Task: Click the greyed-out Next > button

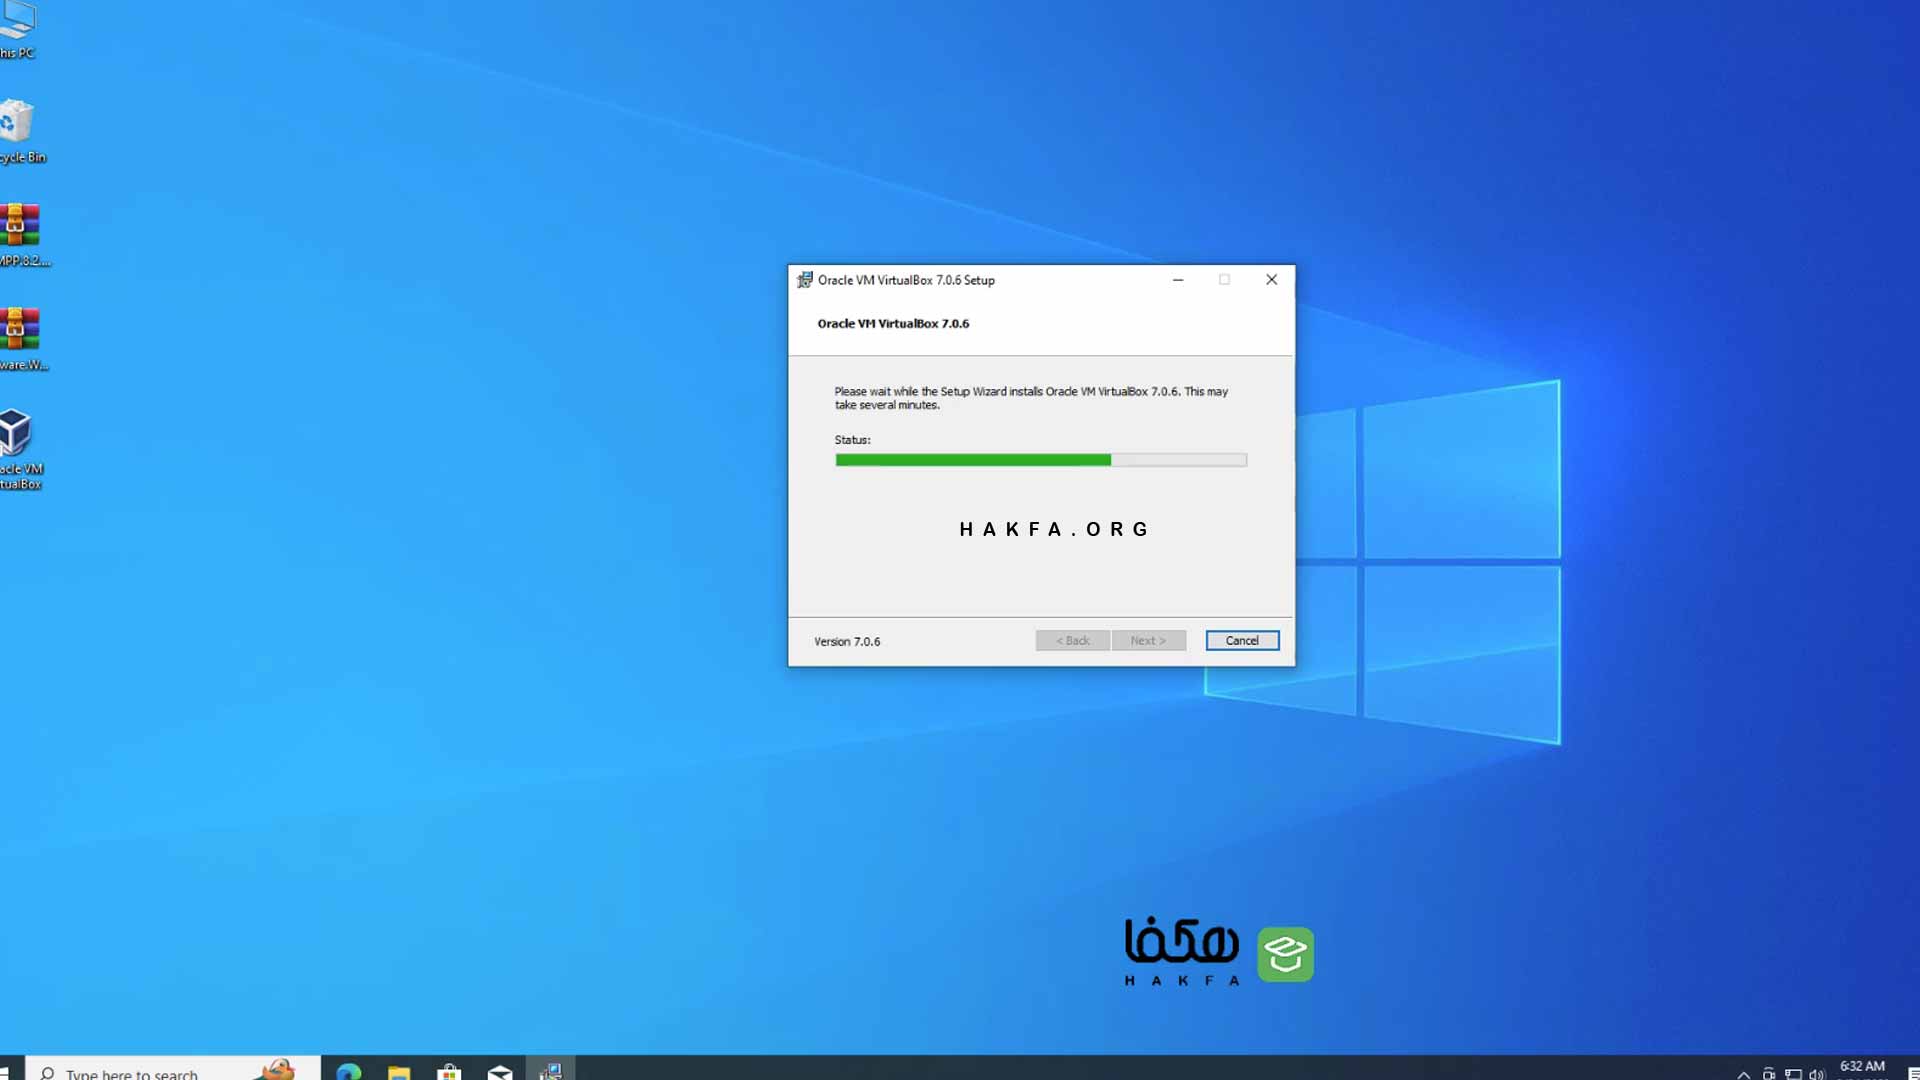Action: (1148, 640)
